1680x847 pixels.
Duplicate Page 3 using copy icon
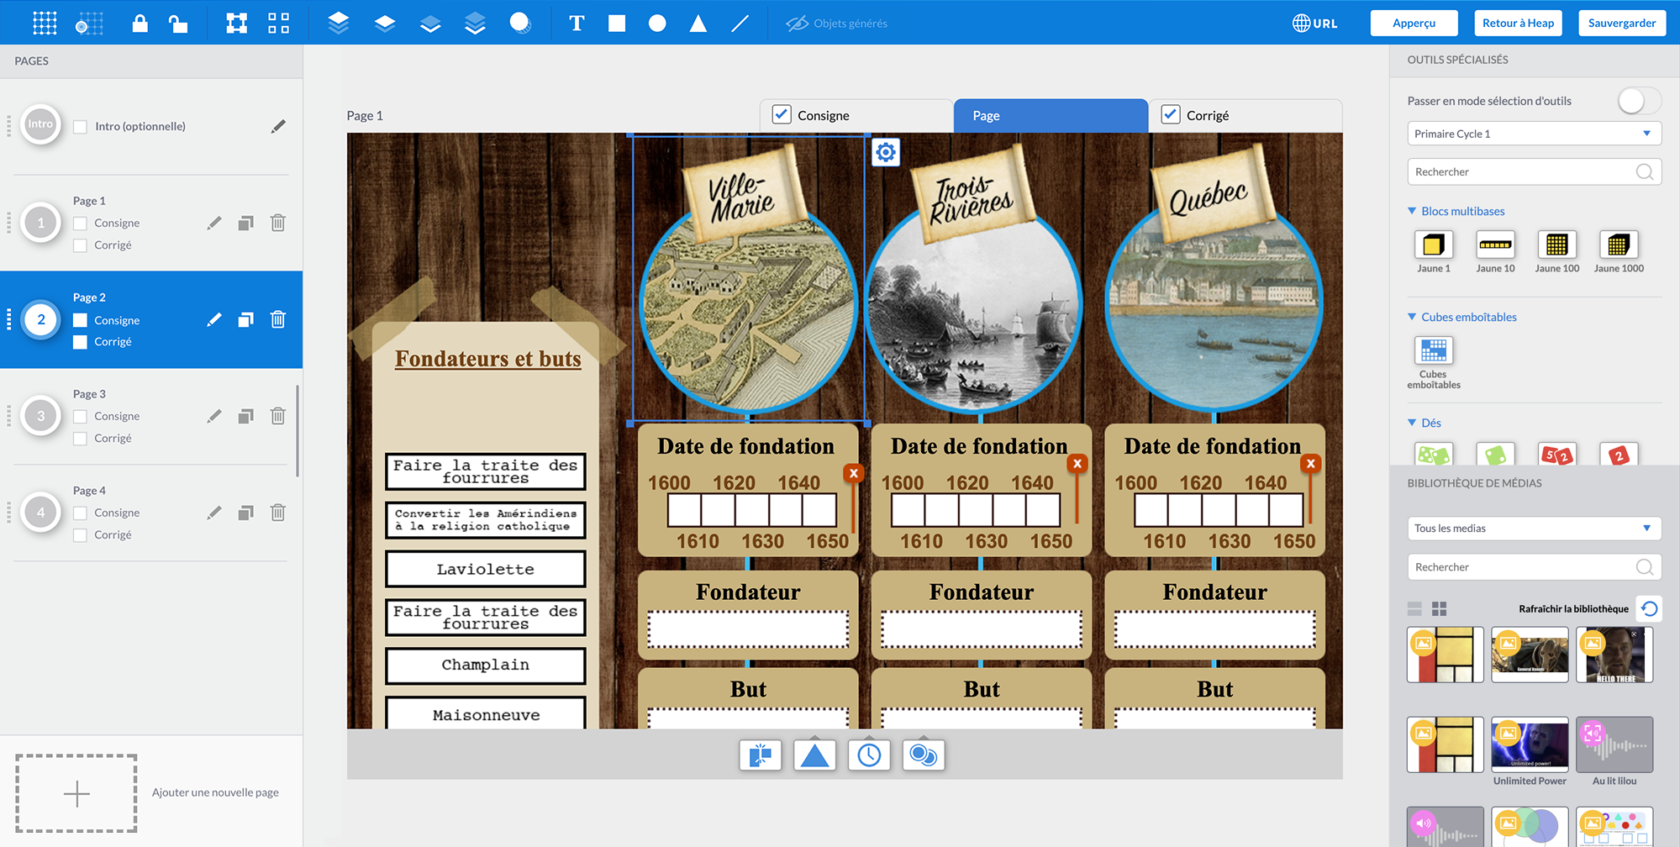(245, 416)
